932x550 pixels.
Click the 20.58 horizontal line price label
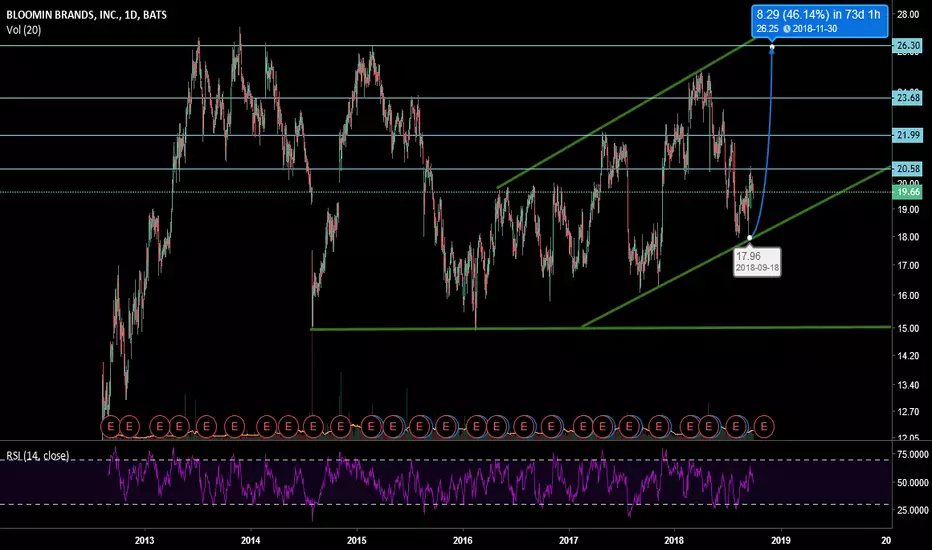coord(908,169)
